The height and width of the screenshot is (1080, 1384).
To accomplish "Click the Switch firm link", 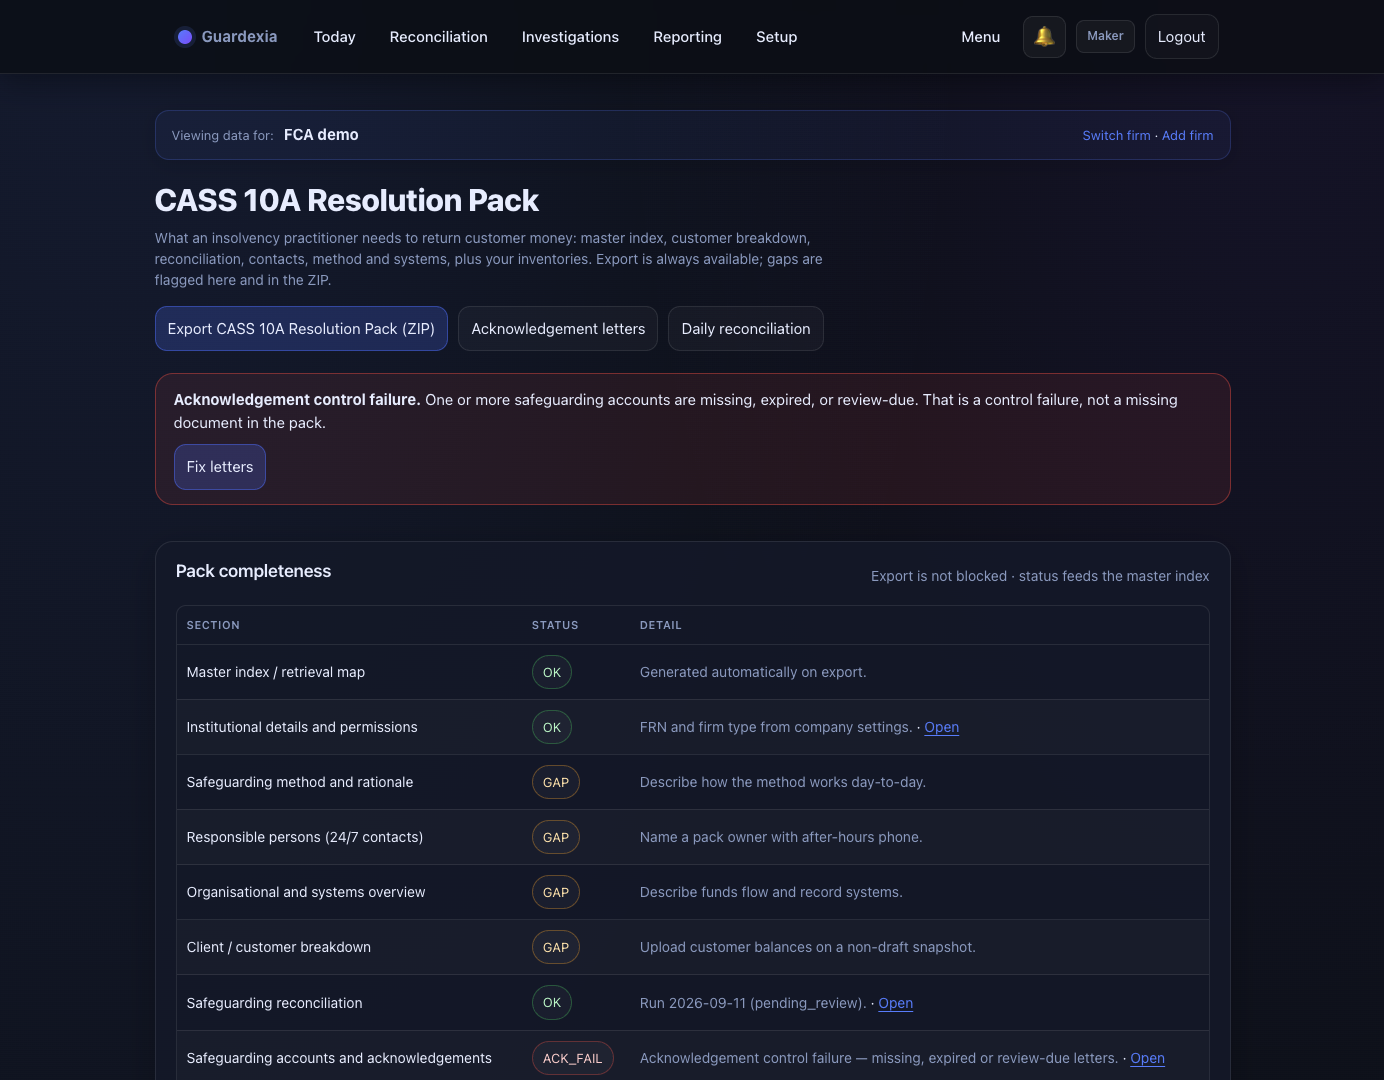I will [x=1116, y=136].
